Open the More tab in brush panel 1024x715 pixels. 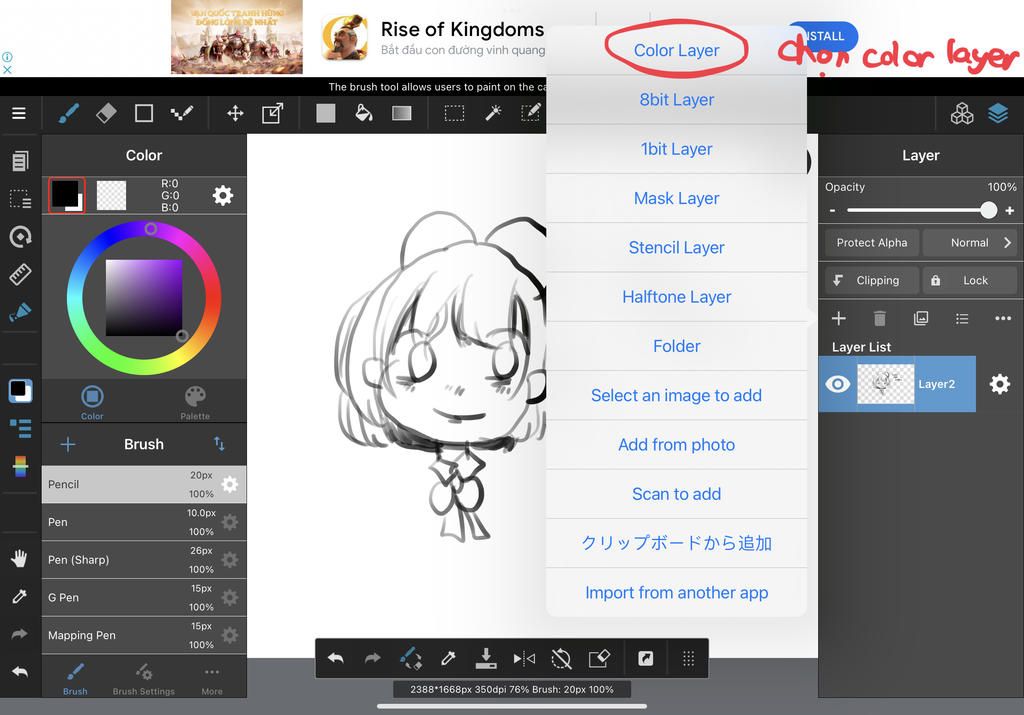212,679
